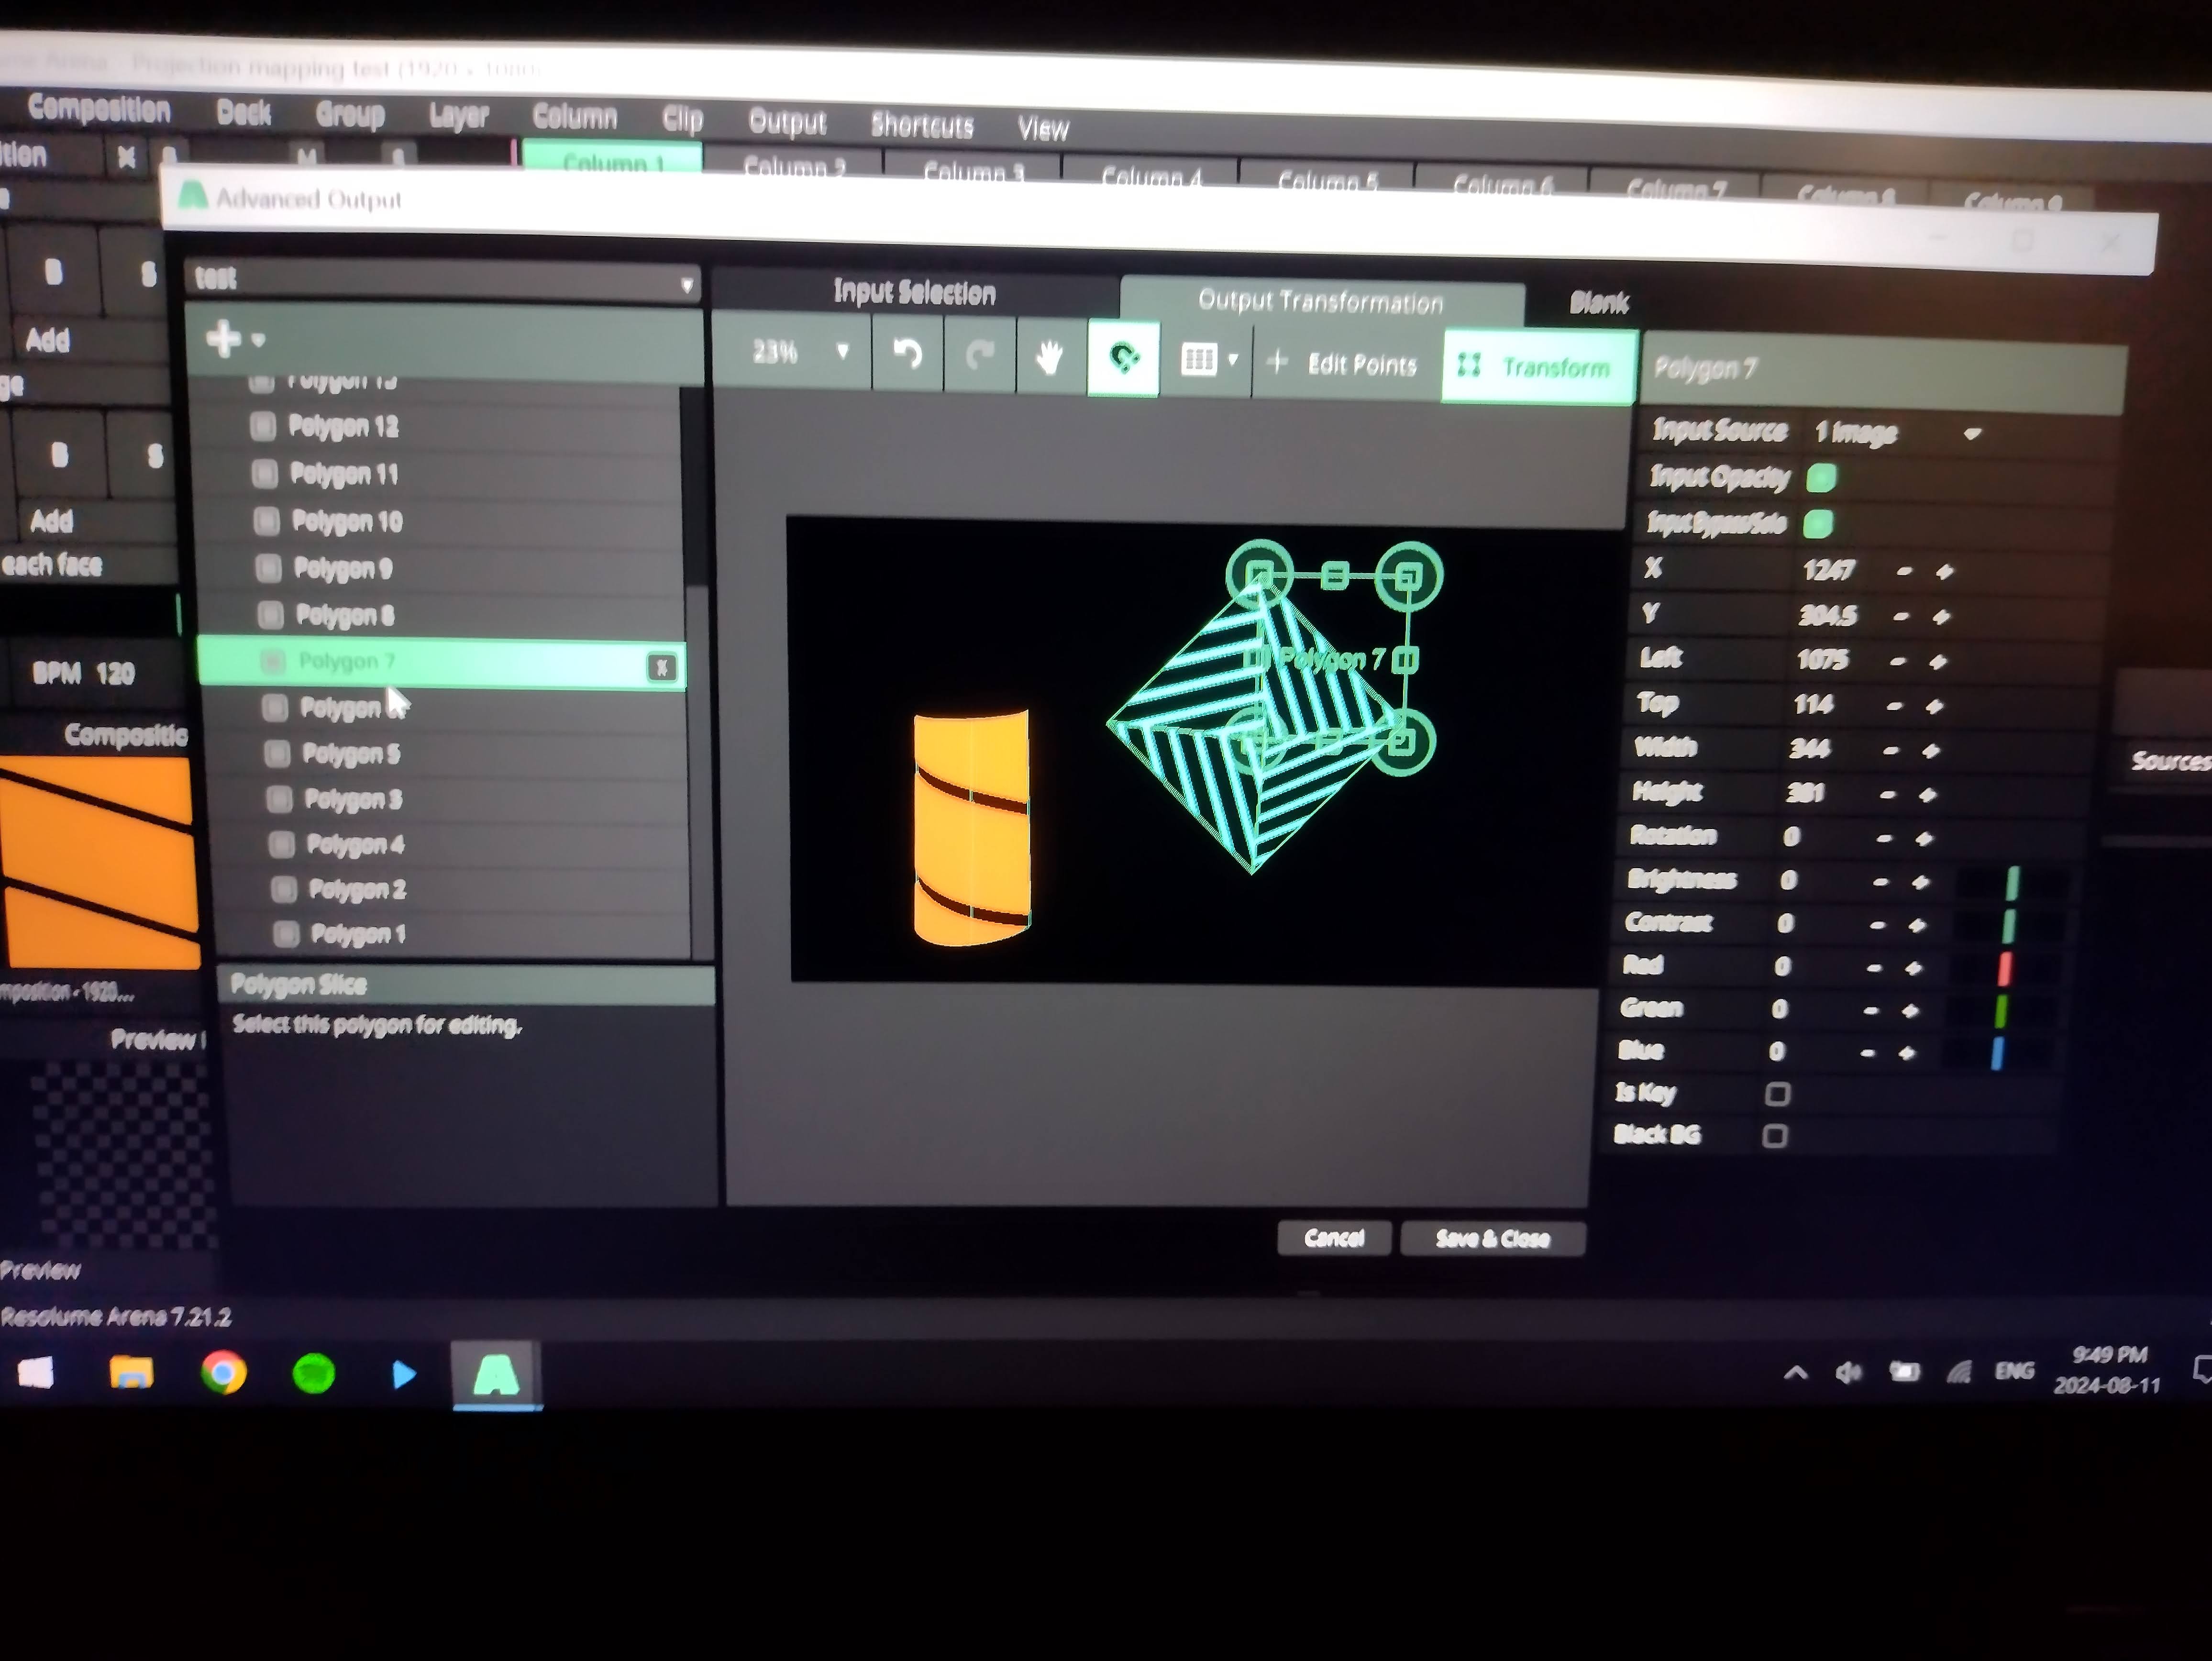Screen dimensions: 2212x1661
Task: Click the redo arrow icon
Action: [979, 354]
